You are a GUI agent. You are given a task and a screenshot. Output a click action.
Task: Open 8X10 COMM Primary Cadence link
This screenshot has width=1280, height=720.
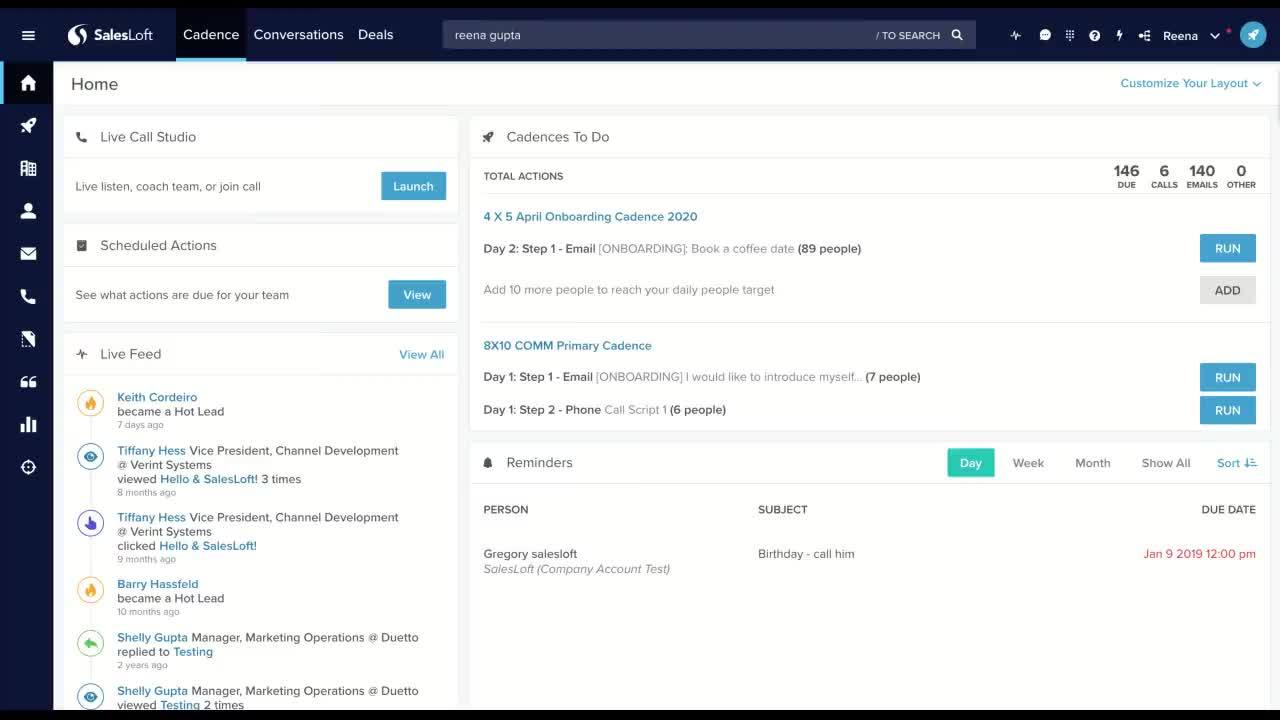(x=567, y=345)
